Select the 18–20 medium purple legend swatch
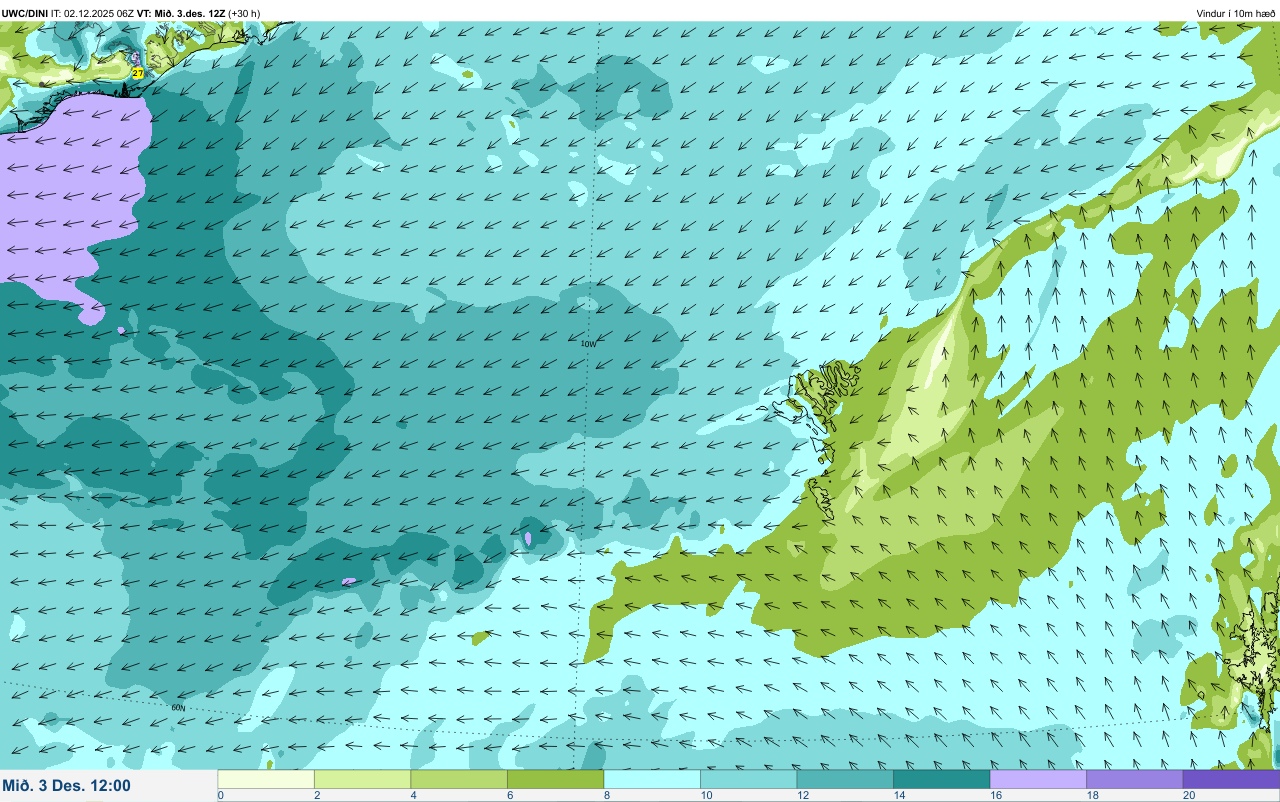This screenshot has width=1280, height=802. 1134,779
